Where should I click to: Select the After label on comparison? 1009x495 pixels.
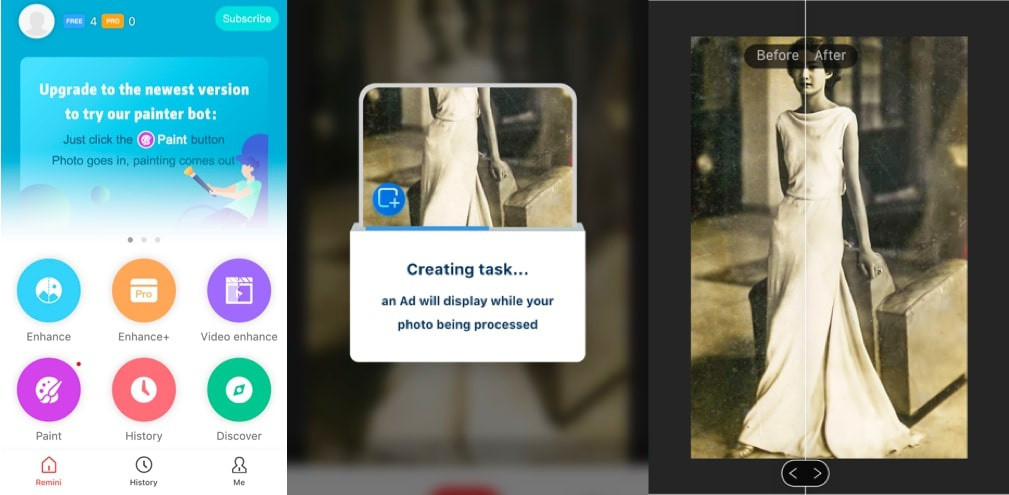pos(830,55)
